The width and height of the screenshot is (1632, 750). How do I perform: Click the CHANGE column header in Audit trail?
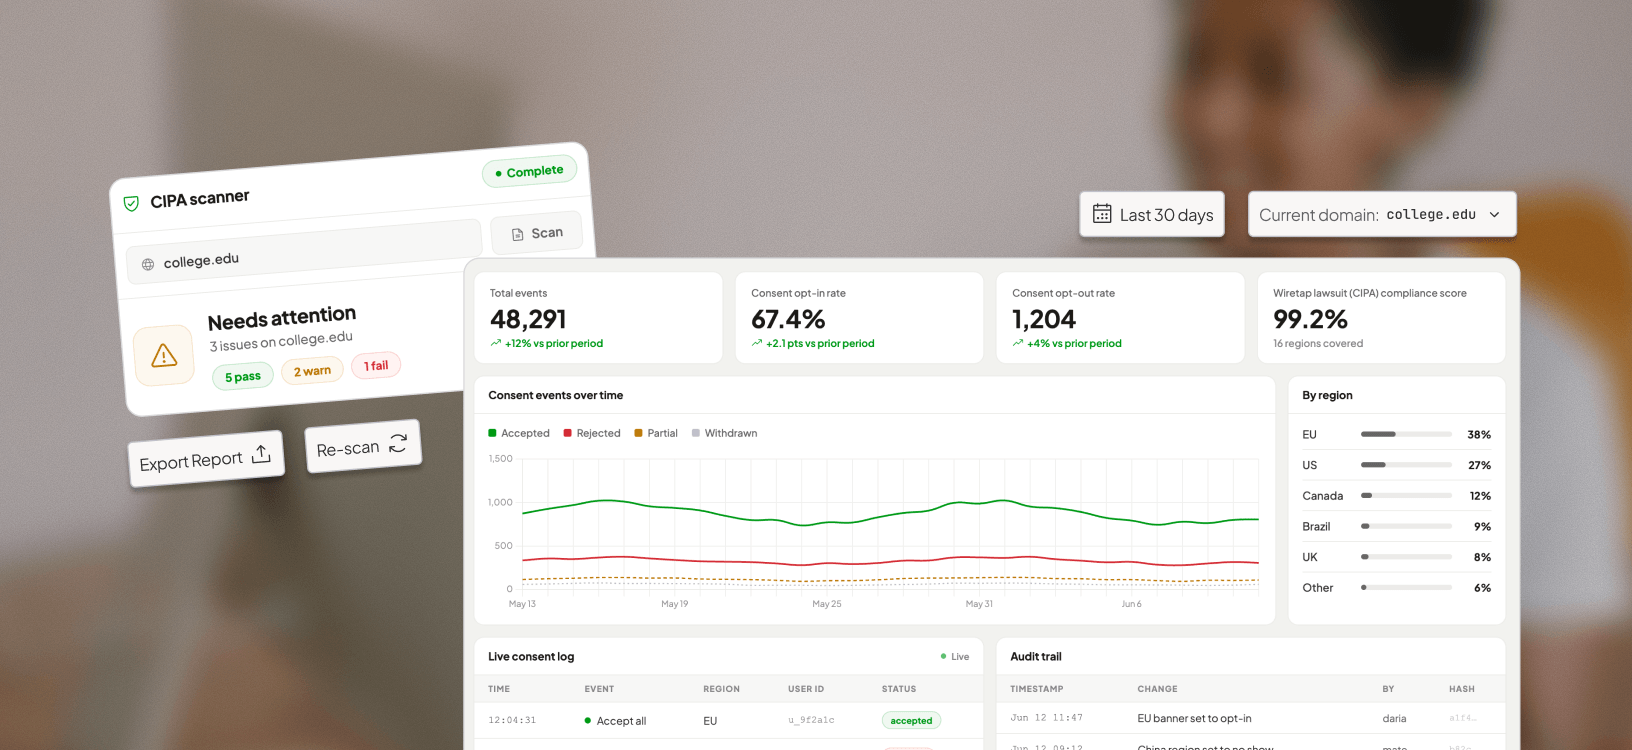1157,689
